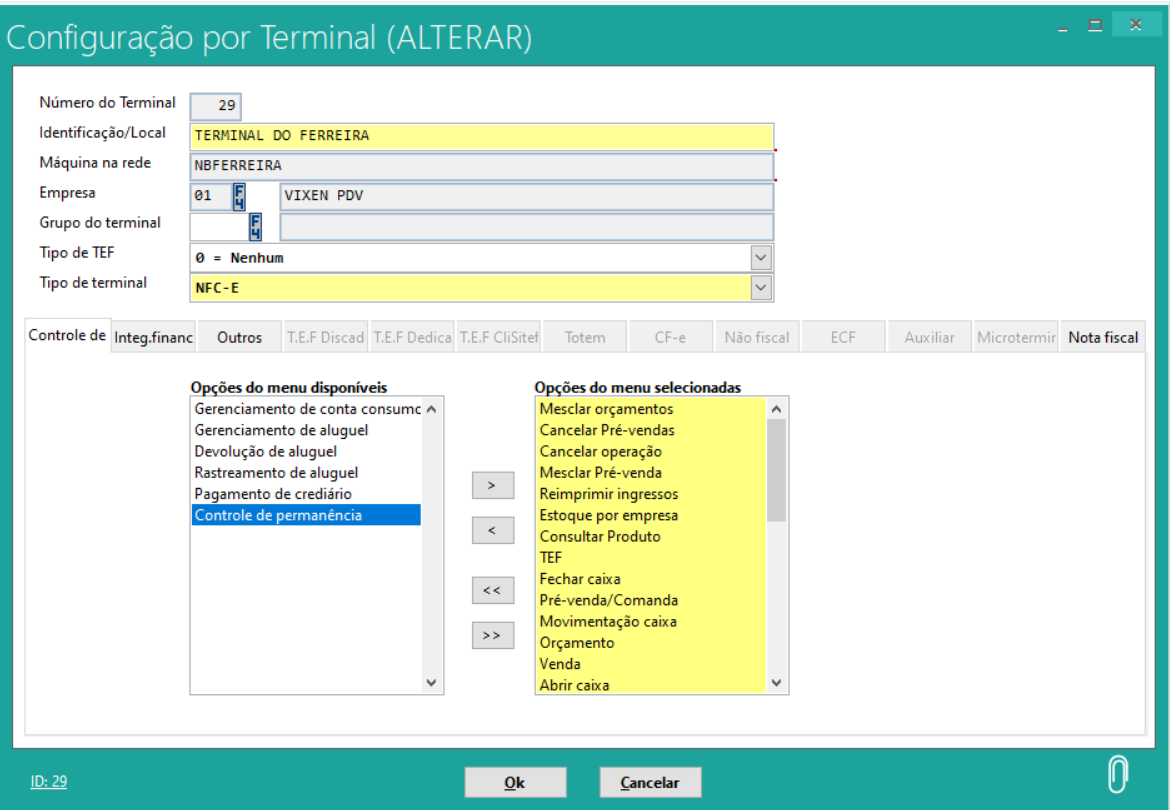Add all options with >> button
1170x810 pixels.
pyautogui.click(x=492, y=635)
